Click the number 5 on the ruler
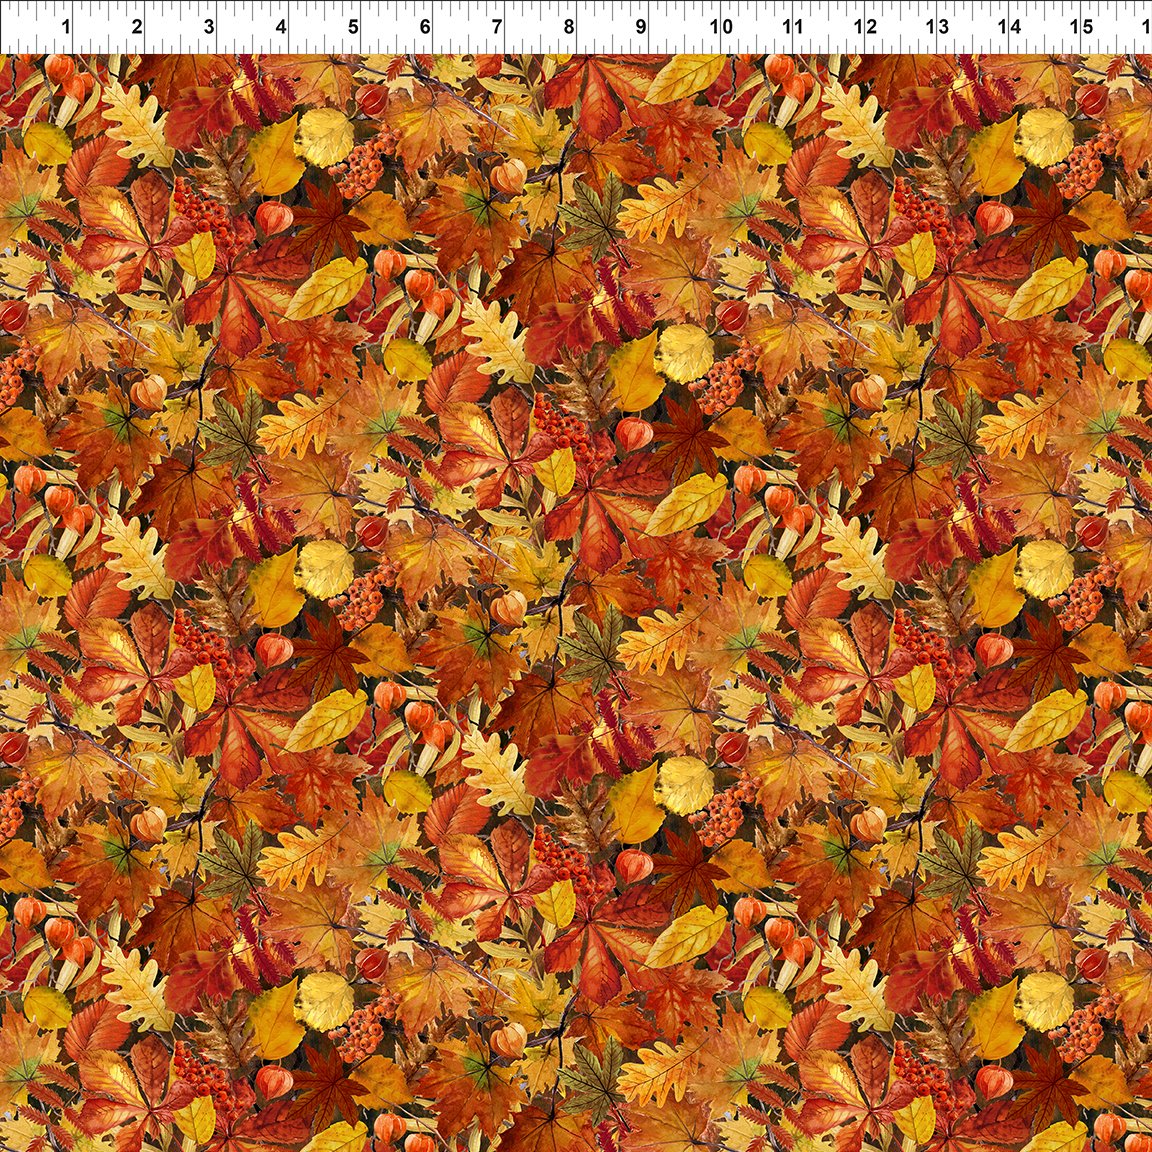Image resolution: width=1152 pixels, height=1152 pixels. click(351, 24)
